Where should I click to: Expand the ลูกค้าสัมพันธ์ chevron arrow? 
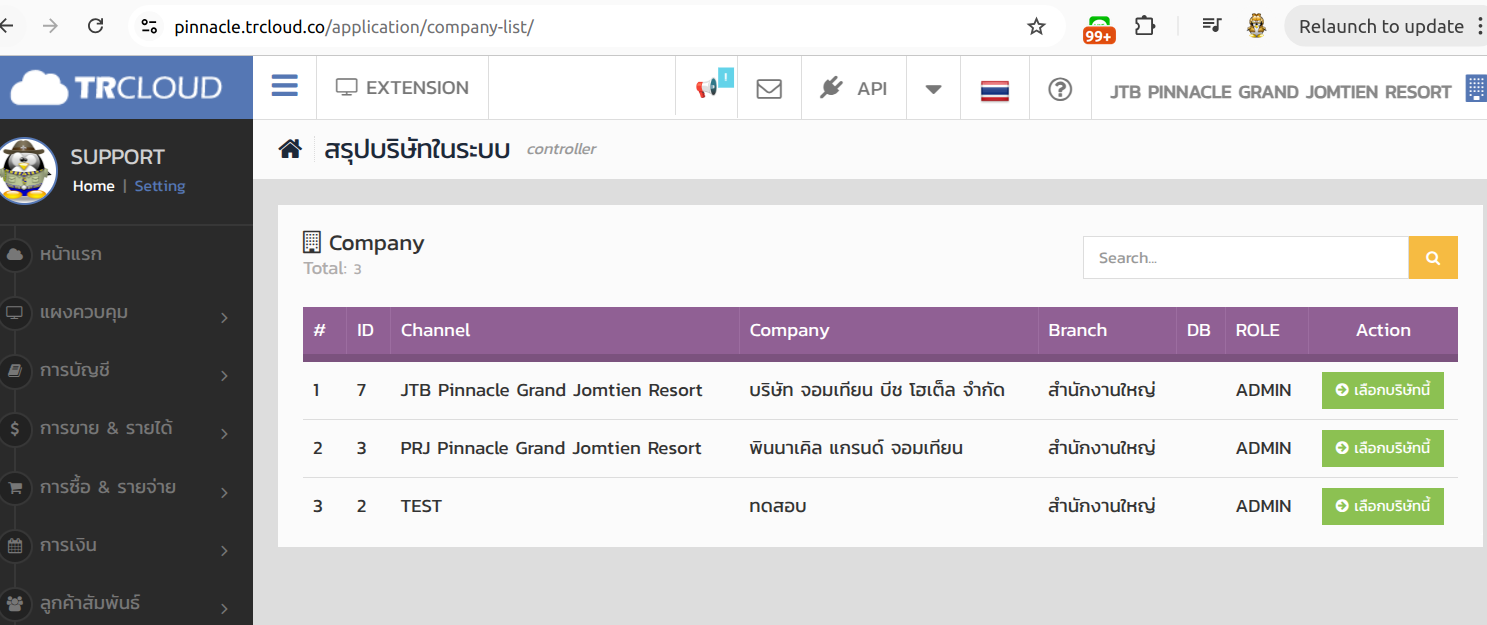pos(224,608)
